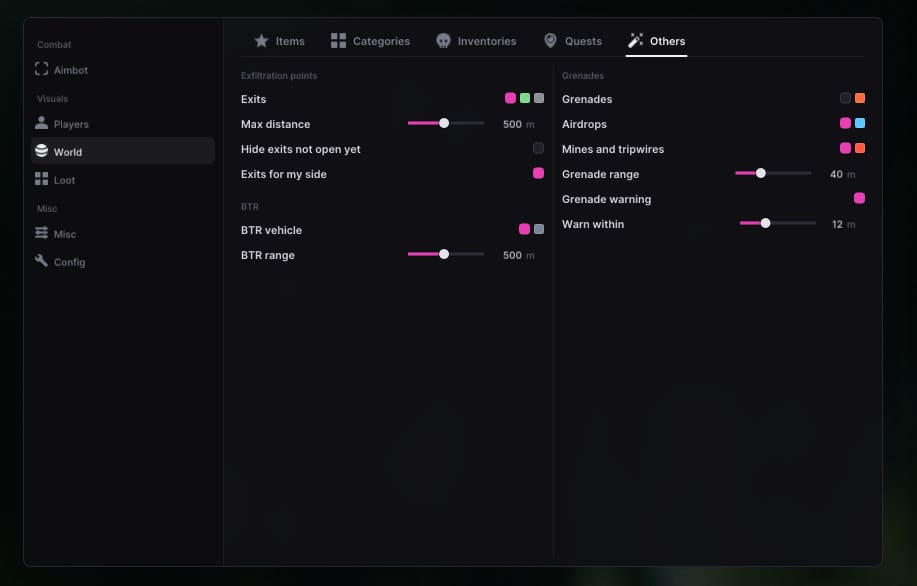
Task: Select the Players person icon in sidebar
Action: 42,123
